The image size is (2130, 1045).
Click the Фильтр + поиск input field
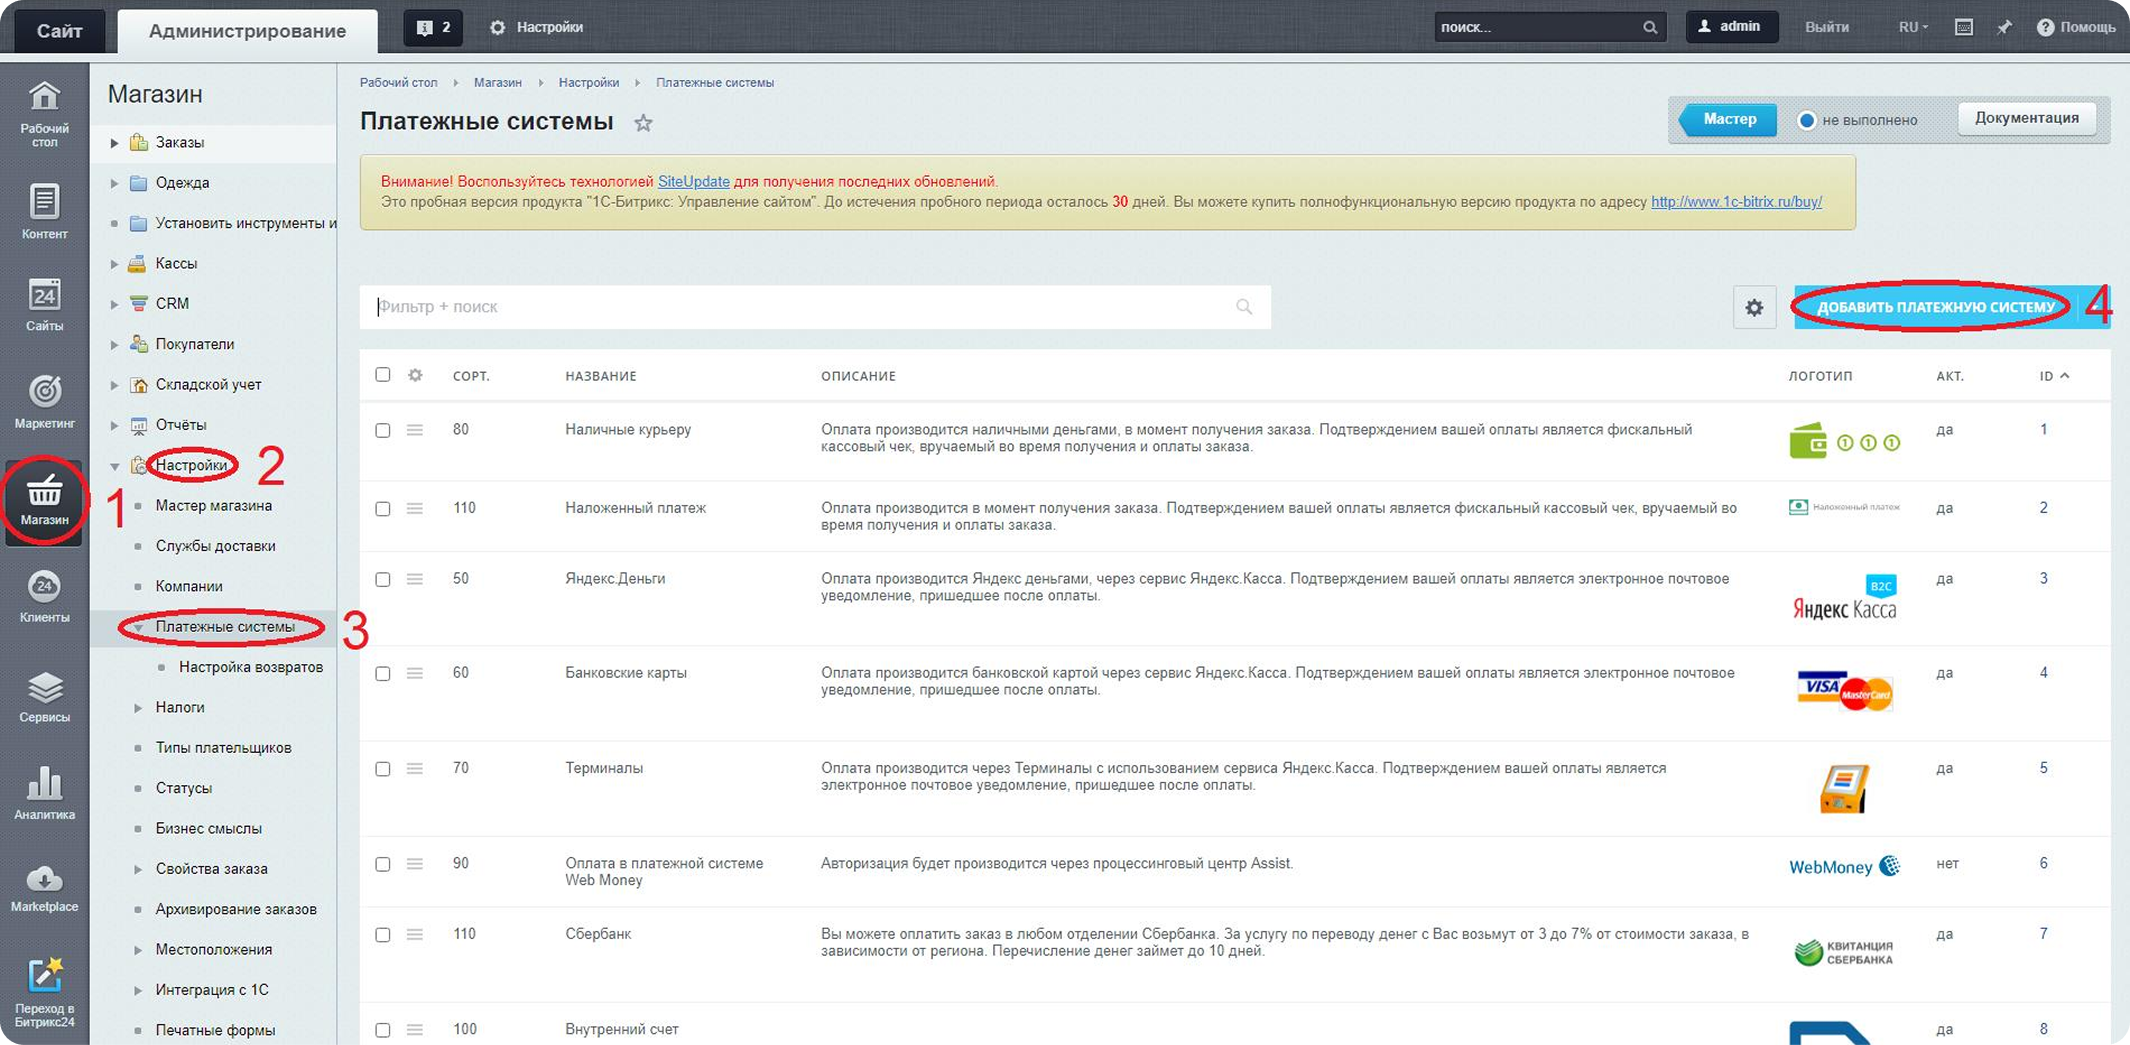[x=815, y=307]
